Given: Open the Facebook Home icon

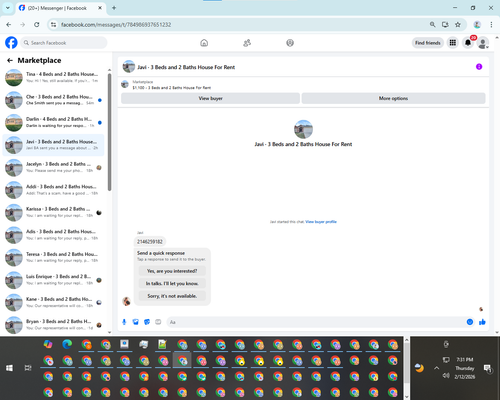Looking at the screenshot, I should click(204, 43).
